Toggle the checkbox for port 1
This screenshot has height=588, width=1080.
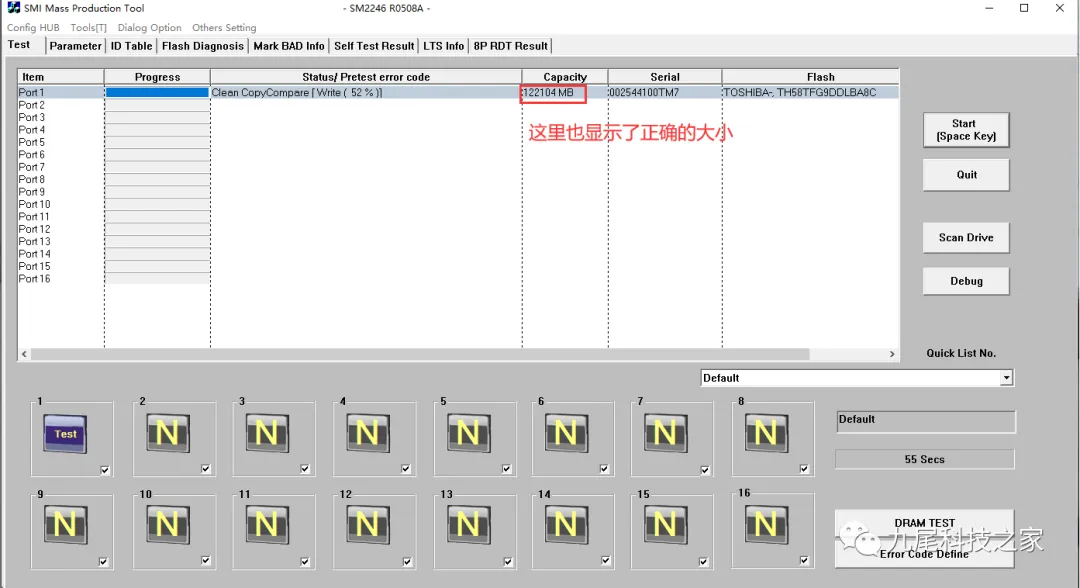click(105, 470)
